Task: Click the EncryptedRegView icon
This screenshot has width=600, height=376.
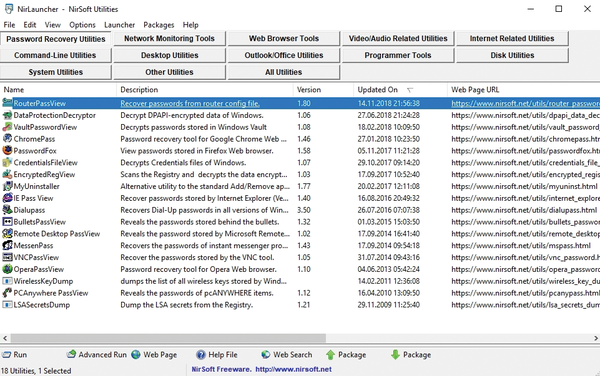Action: [x=7, y=174]
